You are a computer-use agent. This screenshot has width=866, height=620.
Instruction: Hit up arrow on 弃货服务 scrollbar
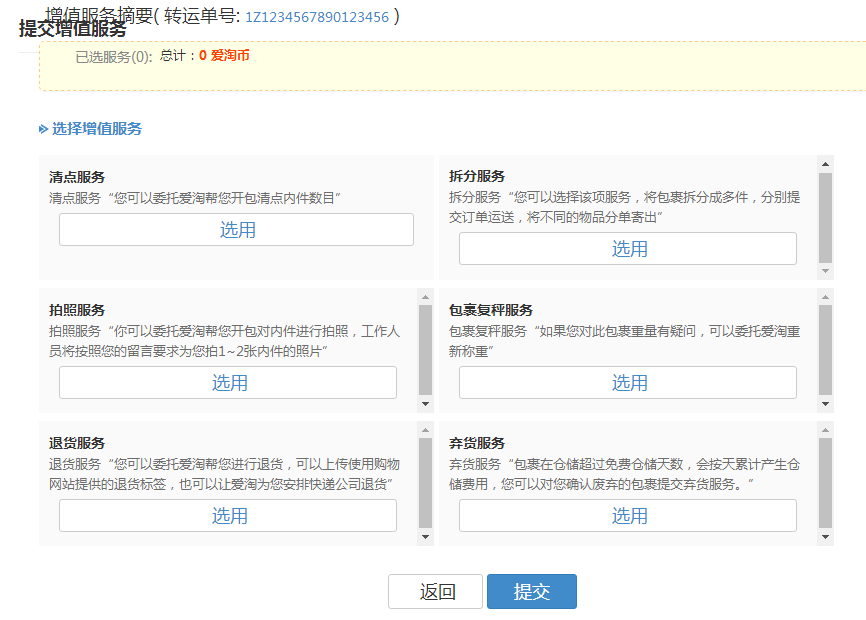point(825,430)
